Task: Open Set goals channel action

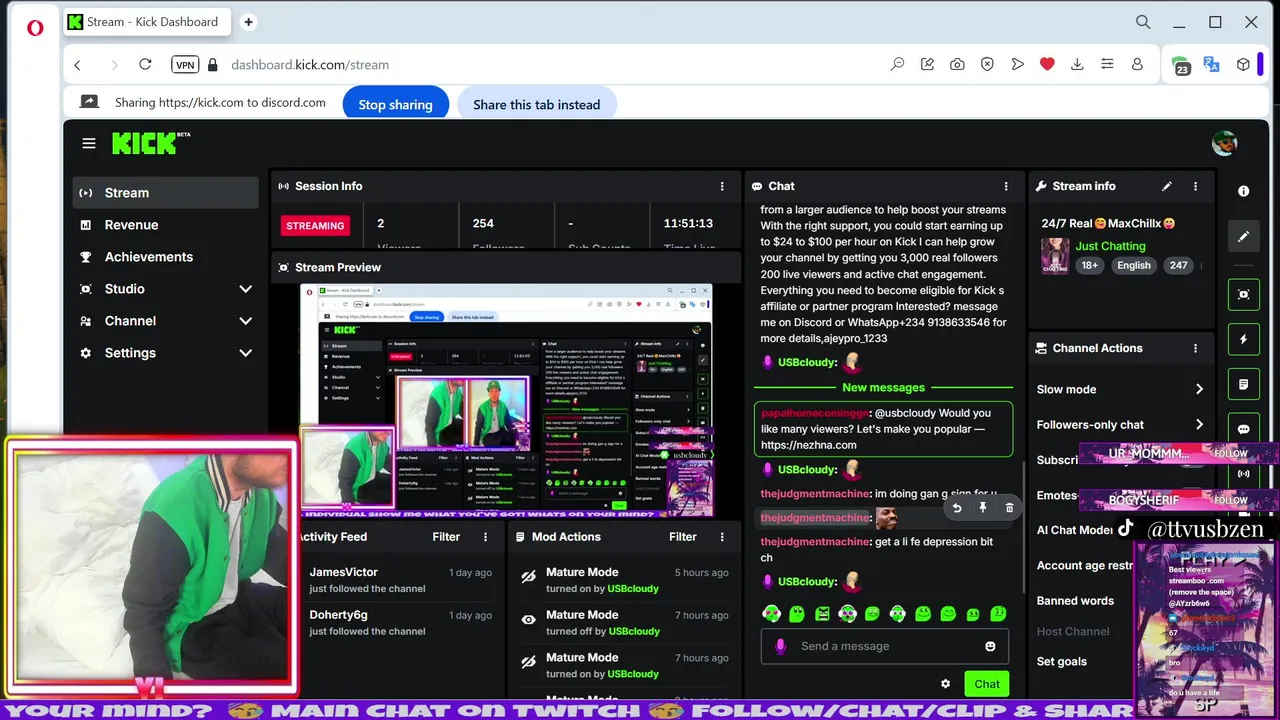Action: point(1061,662)
